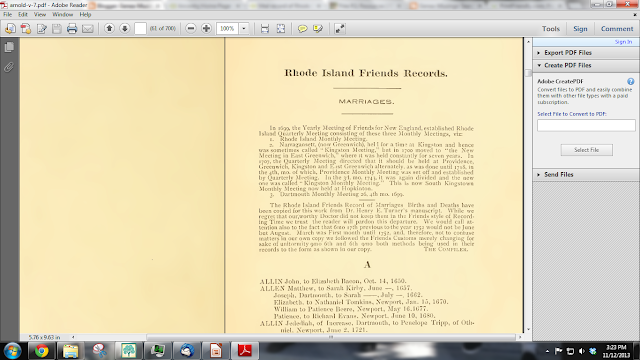This screenshot has width=640, height=360.
Task: Open the zoom percentage dropdown arrow
Action: [x=244, y=29]
